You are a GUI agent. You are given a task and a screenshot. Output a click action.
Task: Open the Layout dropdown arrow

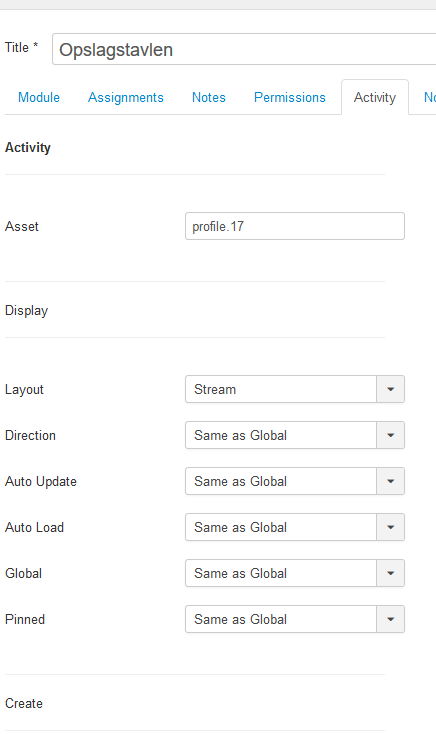pyautogui.click(x=391, y=389)
